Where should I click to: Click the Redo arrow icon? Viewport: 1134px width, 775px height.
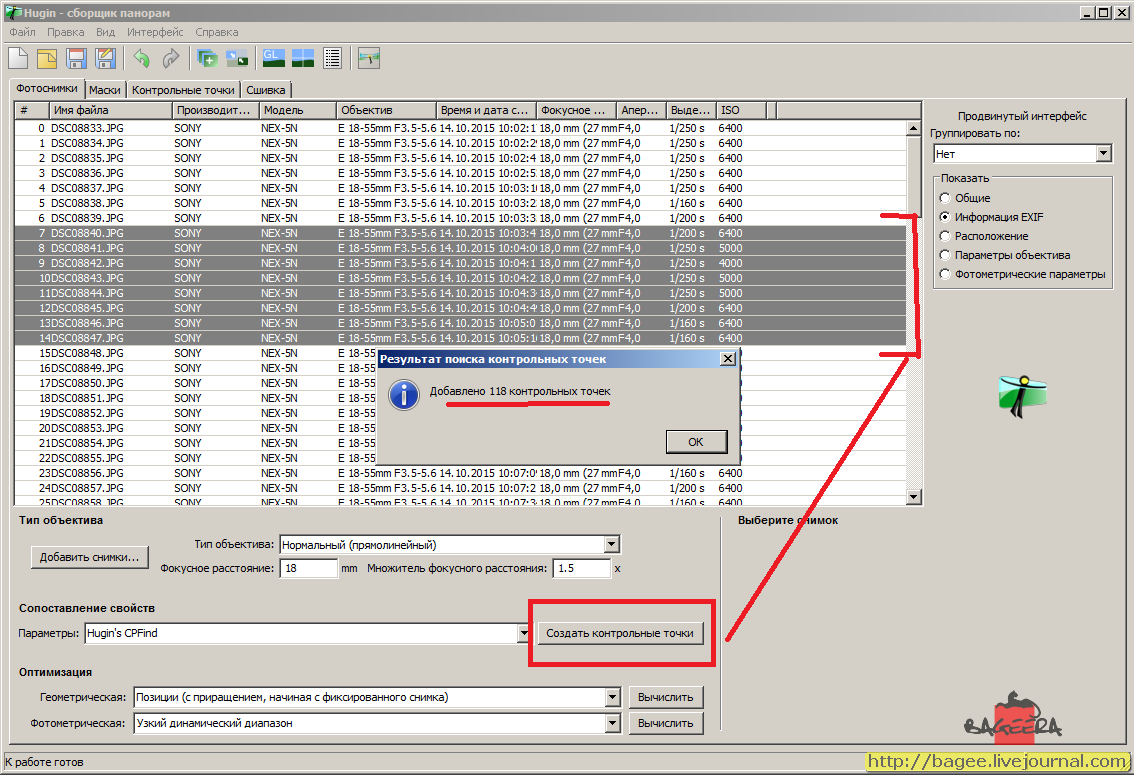[171, 58]
